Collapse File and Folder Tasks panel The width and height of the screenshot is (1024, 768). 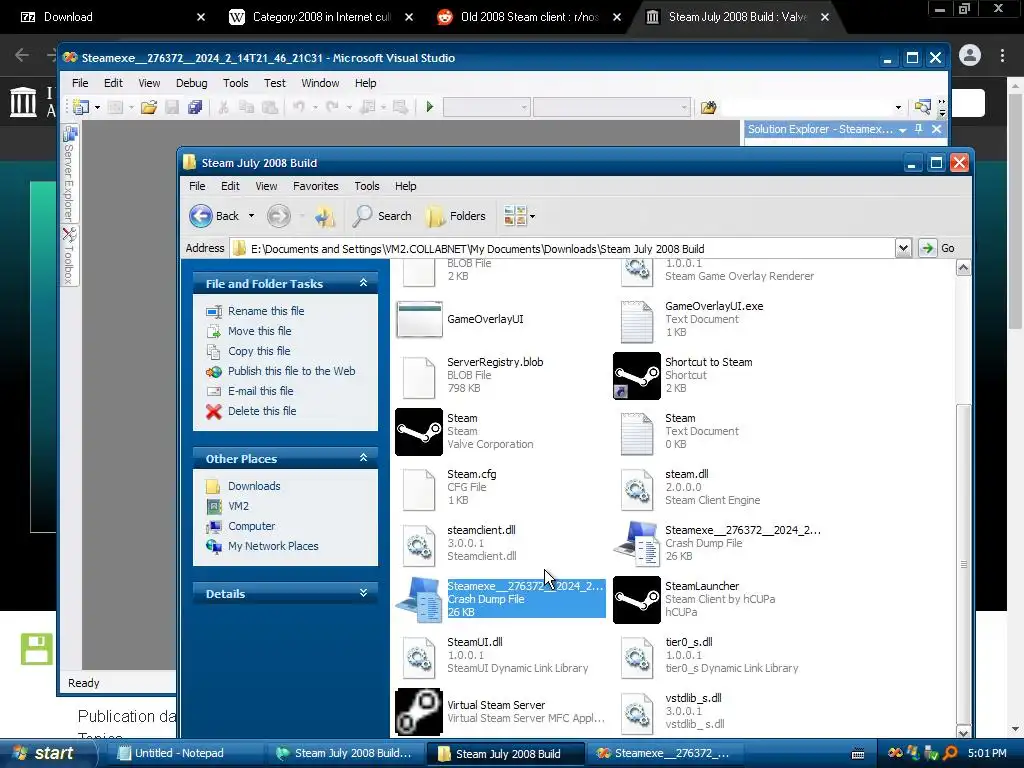click(x=363, y=283)
